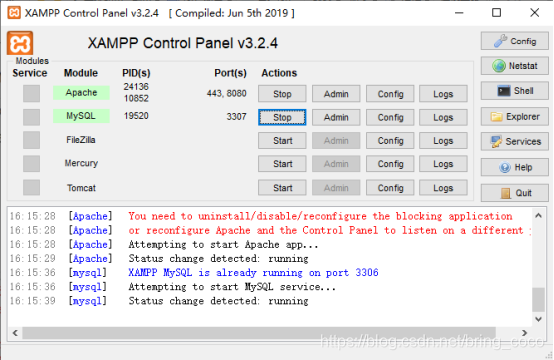554x360 pixels.
Task: Select the Apache module label
Action: point(81,93)
